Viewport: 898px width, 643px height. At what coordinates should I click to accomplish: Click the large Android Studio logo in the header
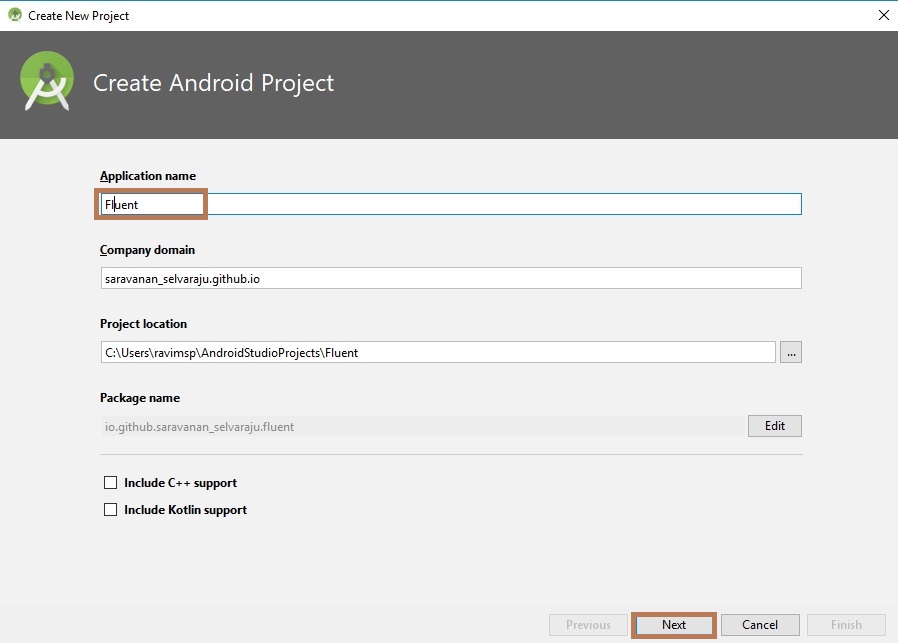(x=47, y=80)
